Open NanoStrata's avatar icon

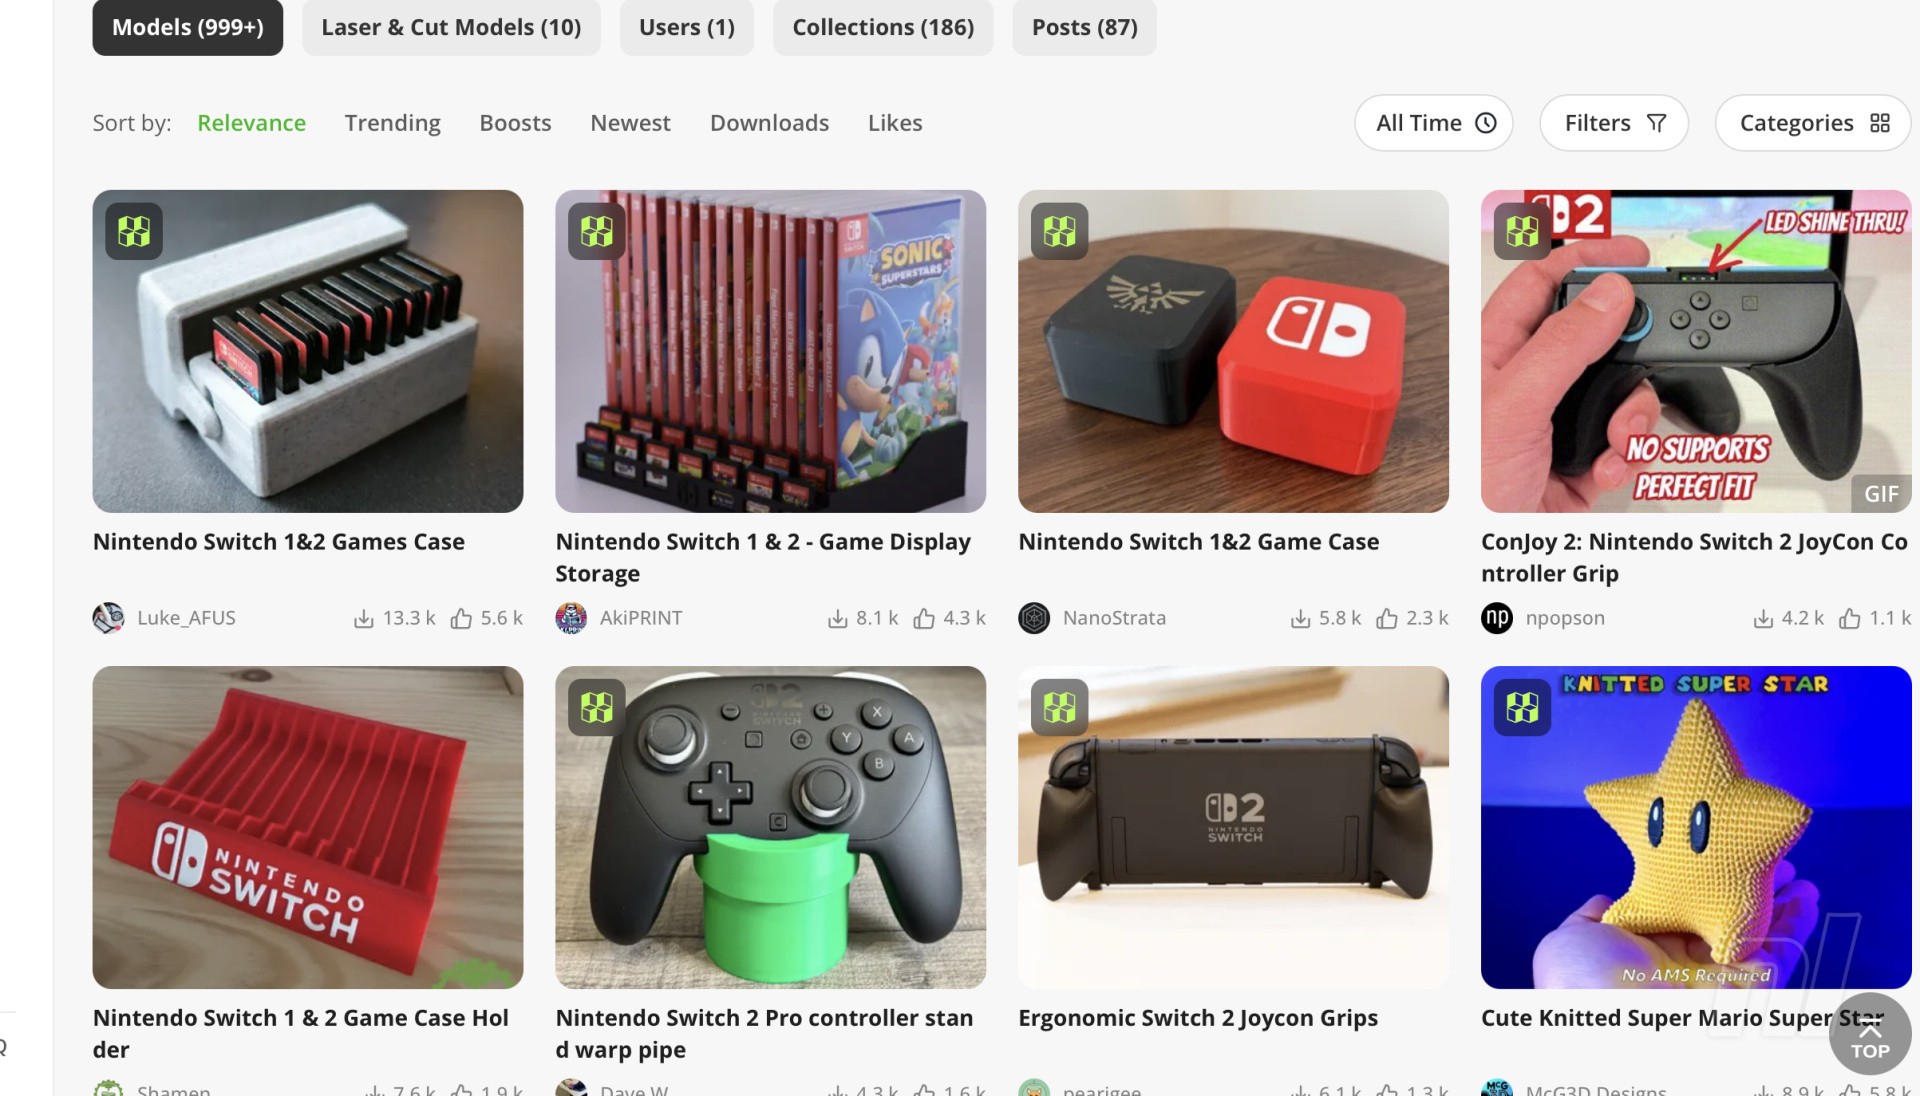pos(1034,618)
